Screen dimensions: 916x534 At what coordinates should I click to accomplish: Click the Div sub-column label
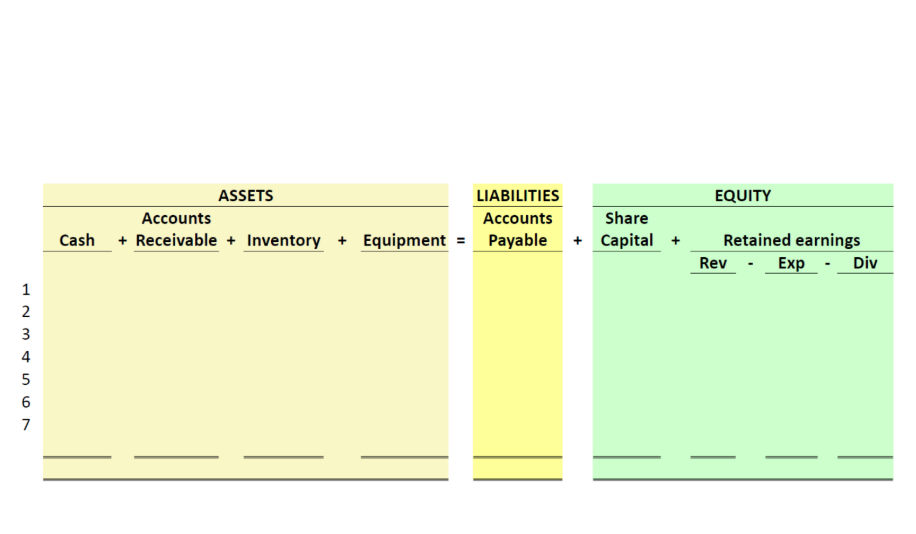[865, 263]
